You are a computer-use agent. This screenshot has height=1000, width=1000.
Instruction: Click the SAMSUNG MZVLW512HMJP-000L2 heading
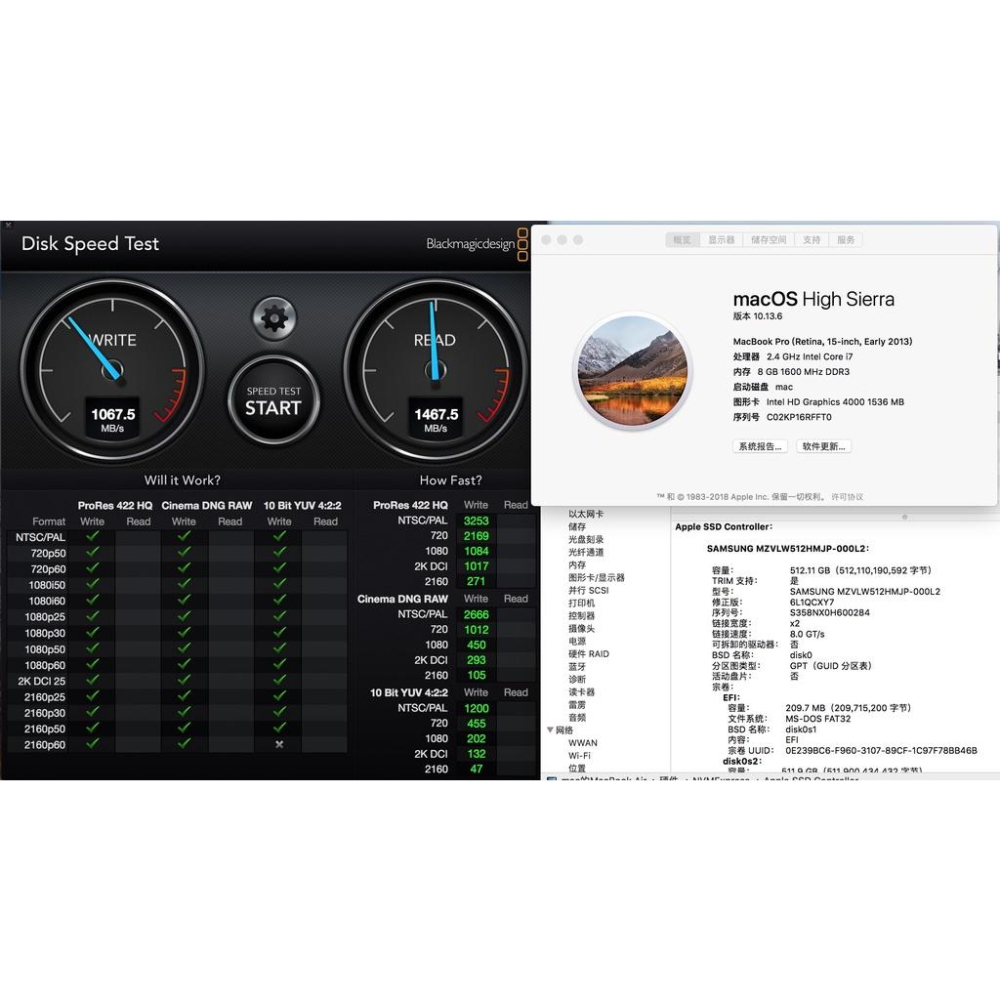coord(788,549)
